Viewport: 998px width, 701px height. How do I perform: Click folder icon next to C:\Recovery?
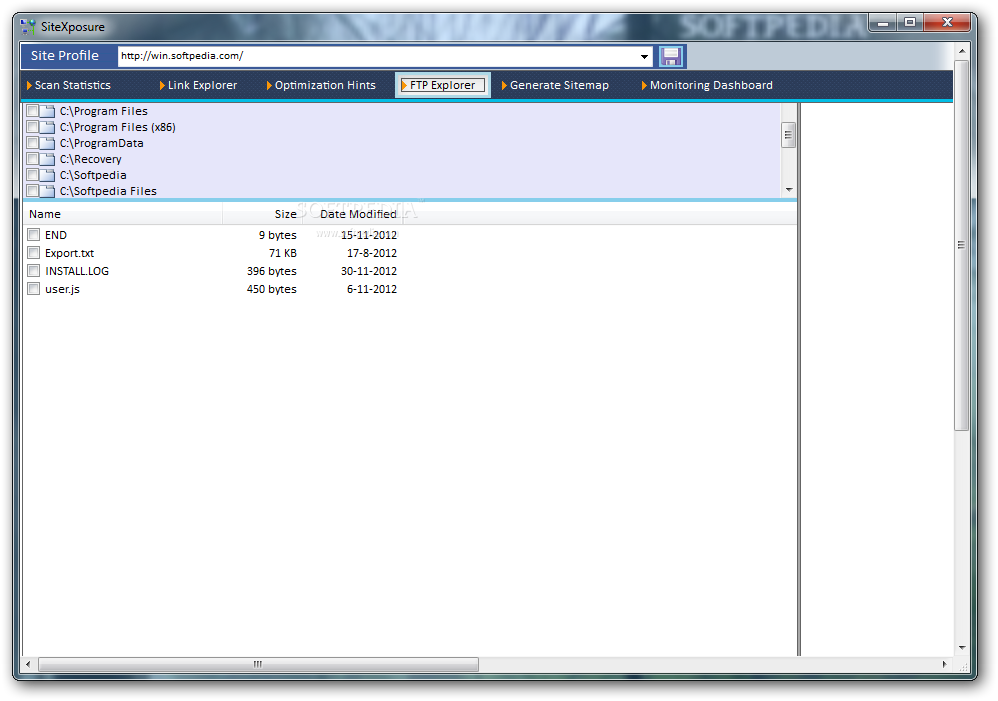coord(48,159)
